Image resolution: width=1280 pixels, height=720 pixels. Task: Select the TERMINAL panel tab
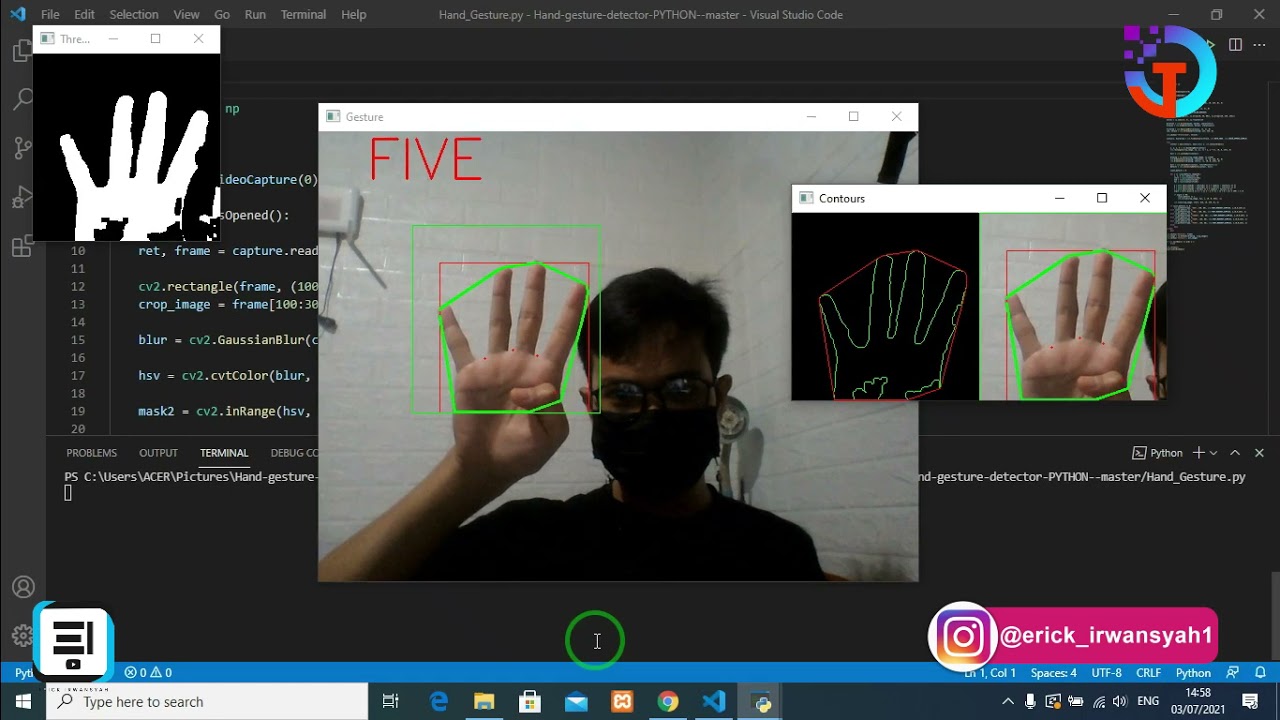(224, 453)
